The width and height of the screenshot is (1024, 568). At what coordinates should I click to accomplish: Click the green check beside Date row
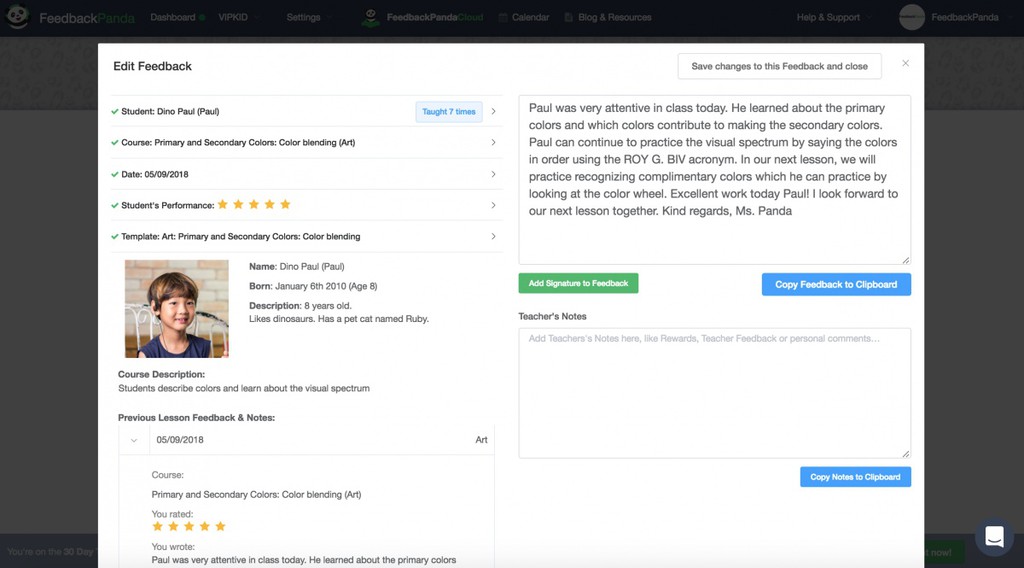click(x=115, y=174)
